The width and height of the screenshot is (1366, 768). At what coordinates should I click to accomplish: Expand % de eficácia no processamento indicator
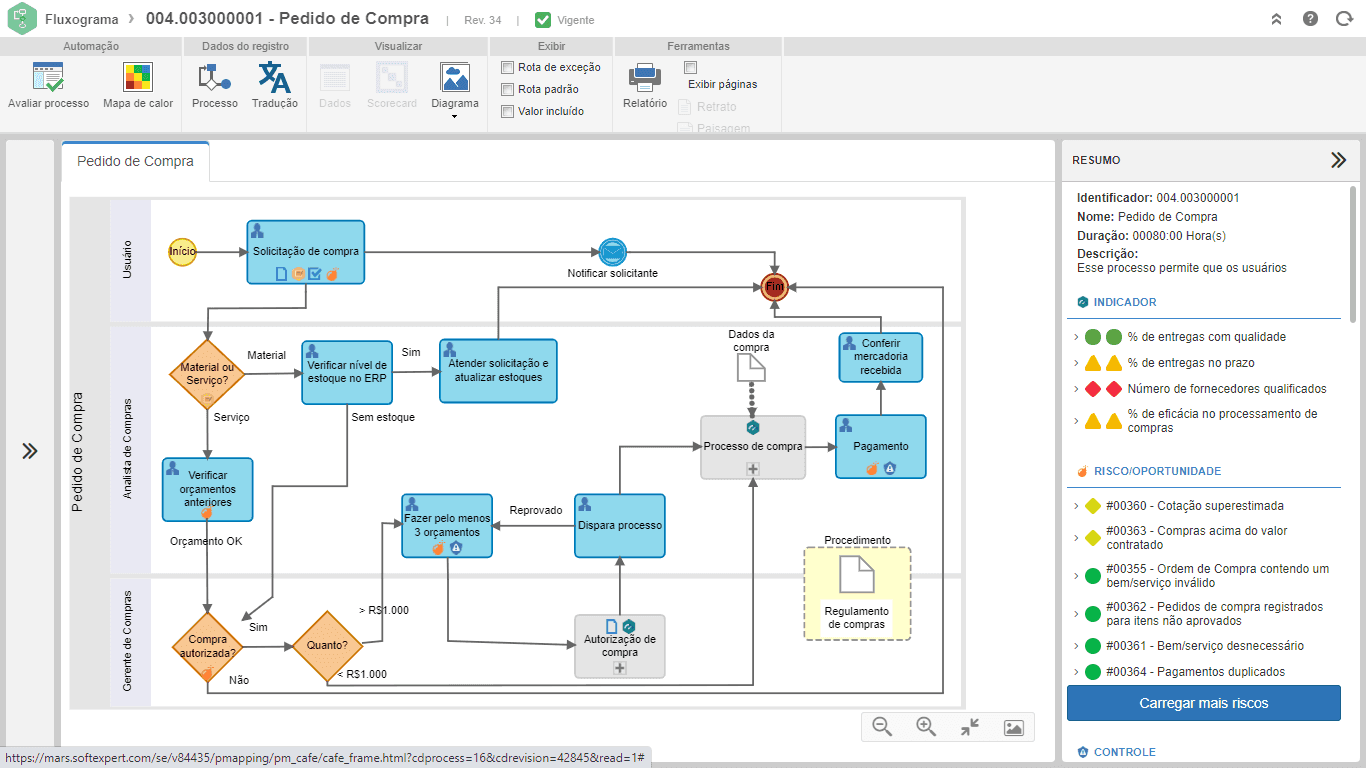pos(1076,421)
